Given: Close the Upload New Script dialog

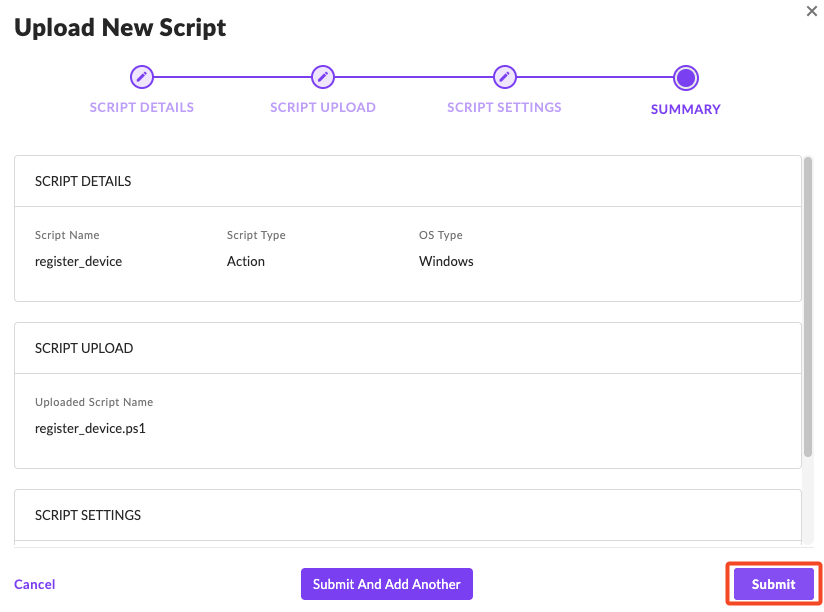Looking at the screenshot, I should tap(810, 11).
